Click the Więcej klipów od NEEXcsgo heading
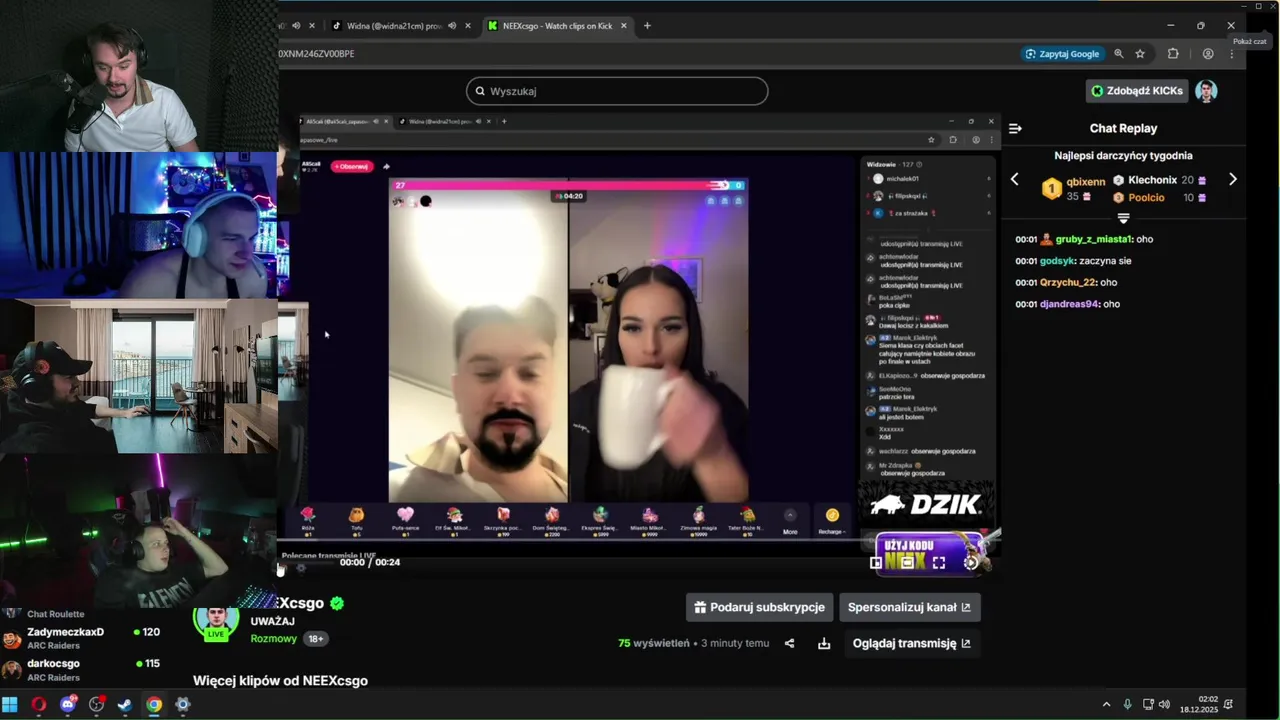Viewport: 1280px width, 720px height. [x=280, y=681]
